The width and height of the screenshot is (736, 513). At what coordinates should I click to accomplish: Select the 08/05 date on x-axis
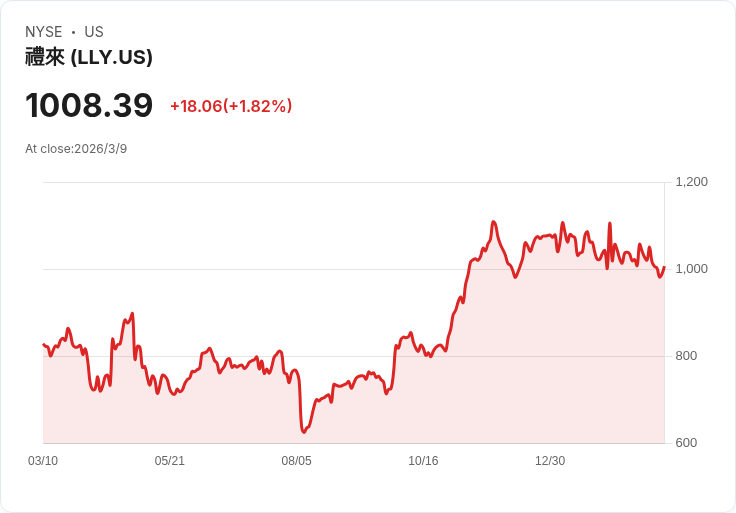click(x=297, y=461)
